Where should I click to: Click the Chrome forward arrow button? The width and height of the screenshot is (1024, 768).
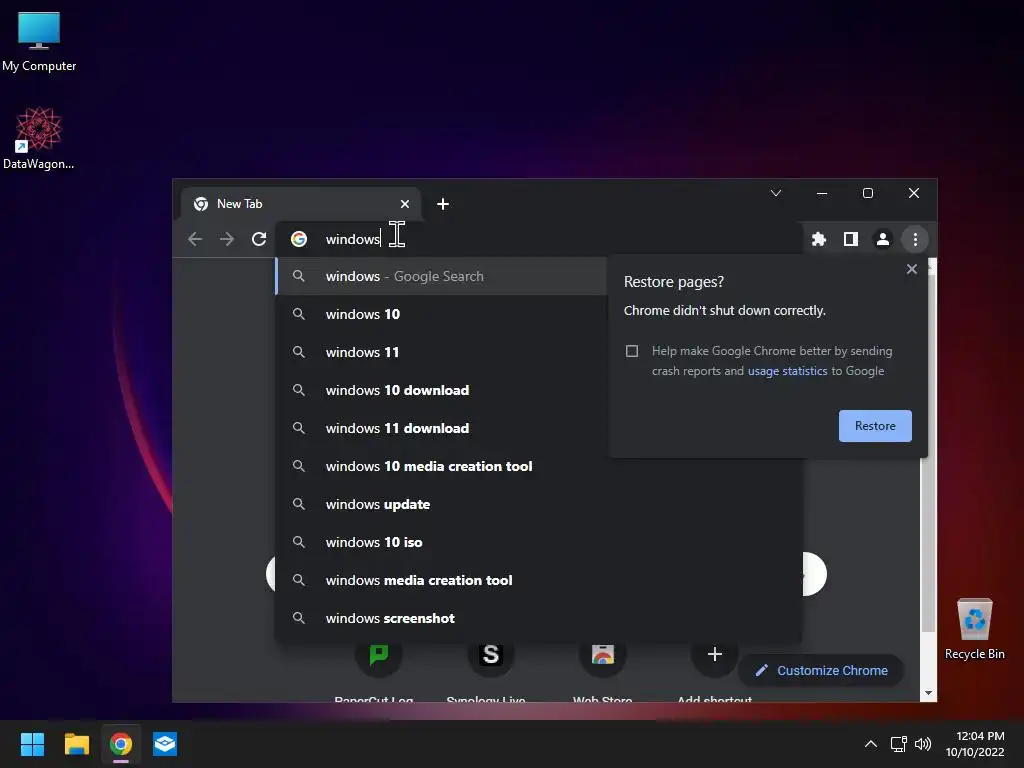click(227, 239)
